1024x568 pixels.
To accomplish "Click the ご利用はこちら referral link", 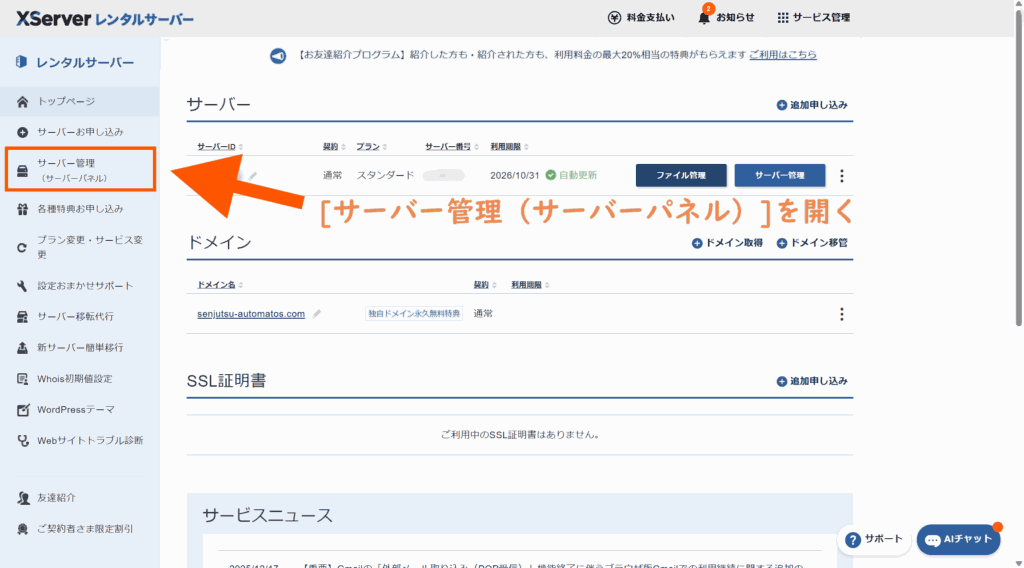I will [782, 55].
